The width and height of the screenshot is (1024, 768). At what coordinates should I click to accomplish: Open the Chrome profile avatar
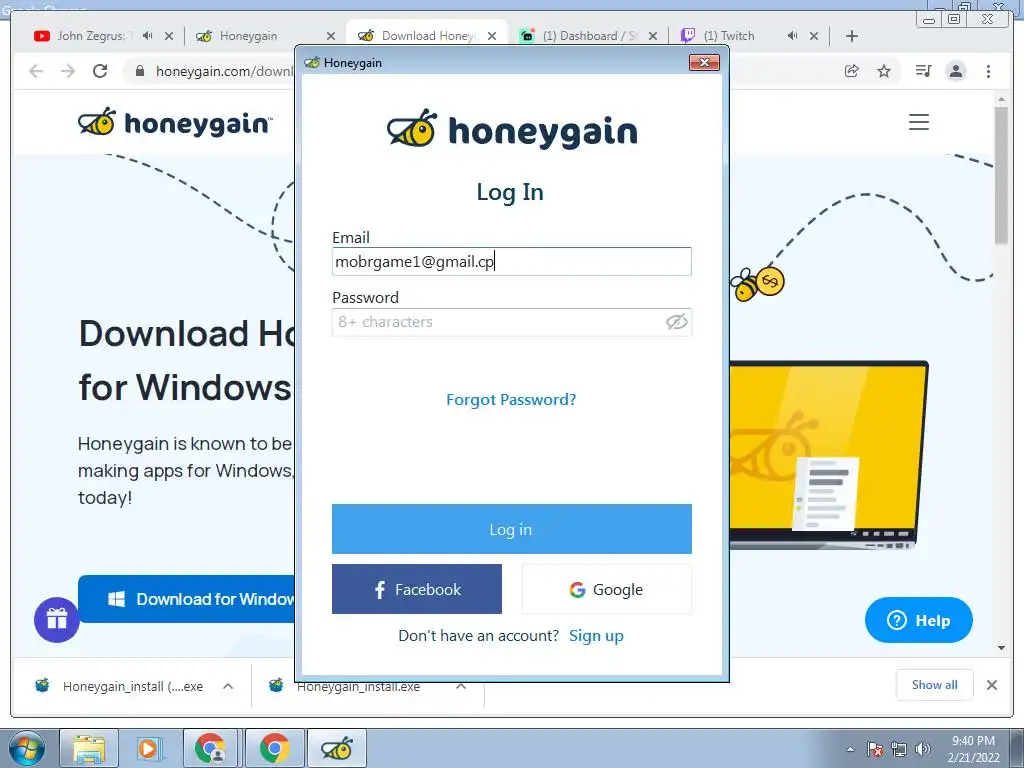tap(956, 71)
